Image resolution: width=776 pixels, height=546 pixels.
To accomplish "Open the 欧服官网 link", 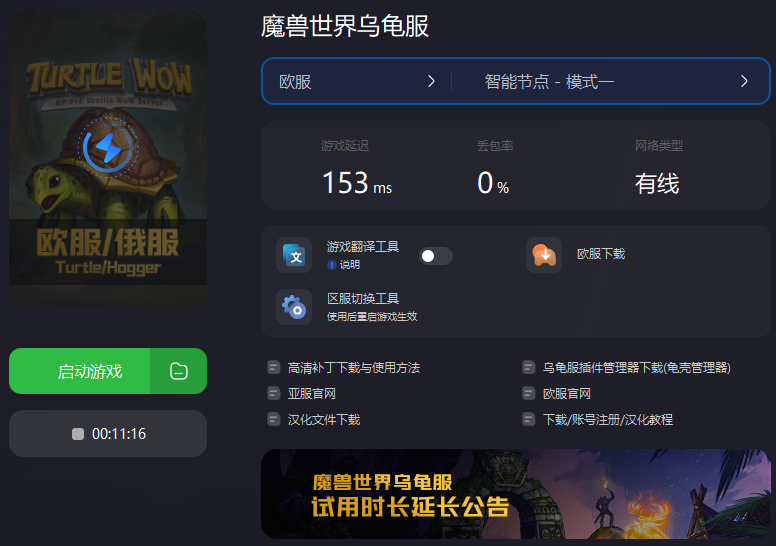I will coord(566,394).
